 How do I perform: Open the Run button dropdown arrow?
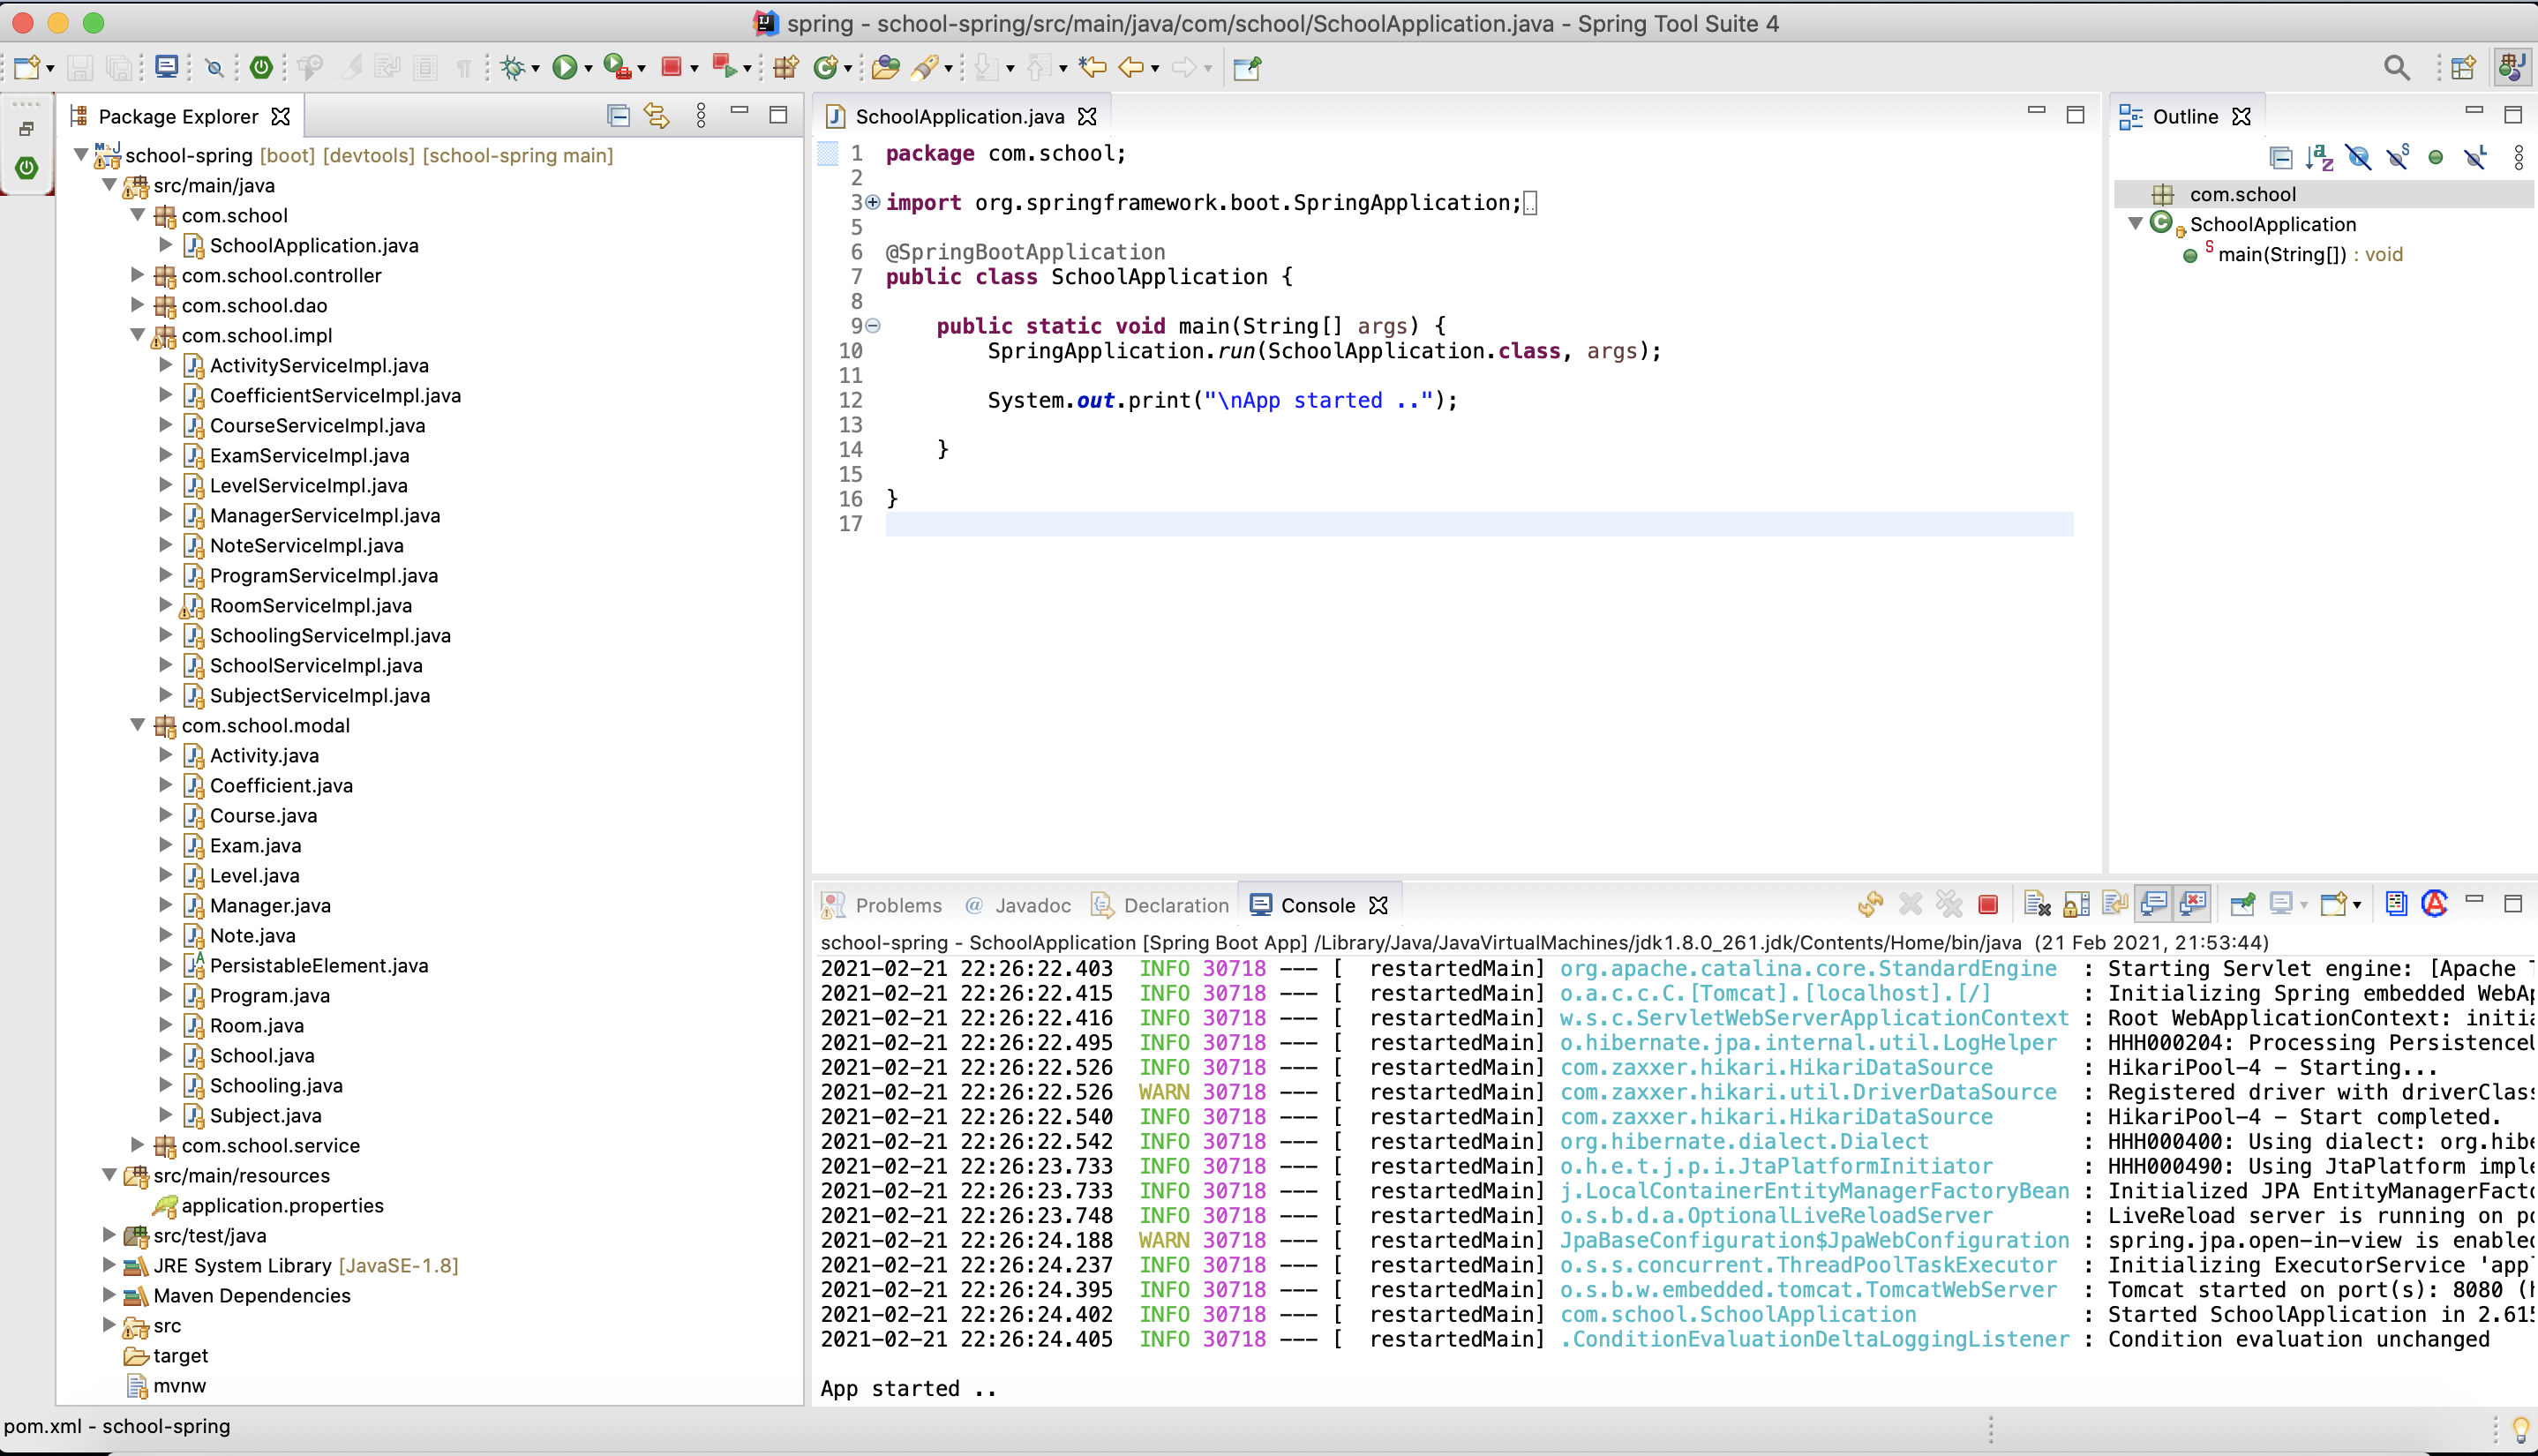[589, 68]
